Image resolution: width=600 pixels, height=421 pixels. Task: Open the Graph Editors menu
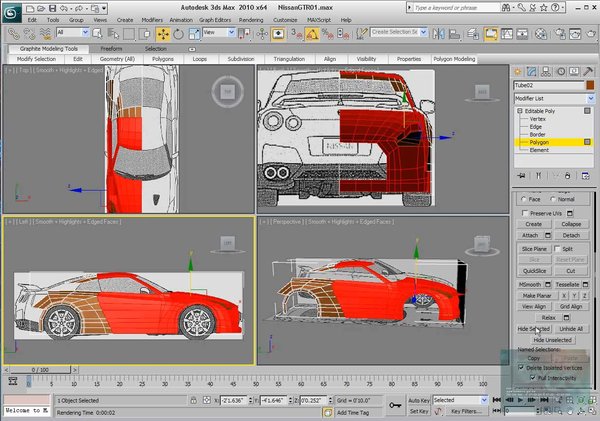tap(215, 20)
